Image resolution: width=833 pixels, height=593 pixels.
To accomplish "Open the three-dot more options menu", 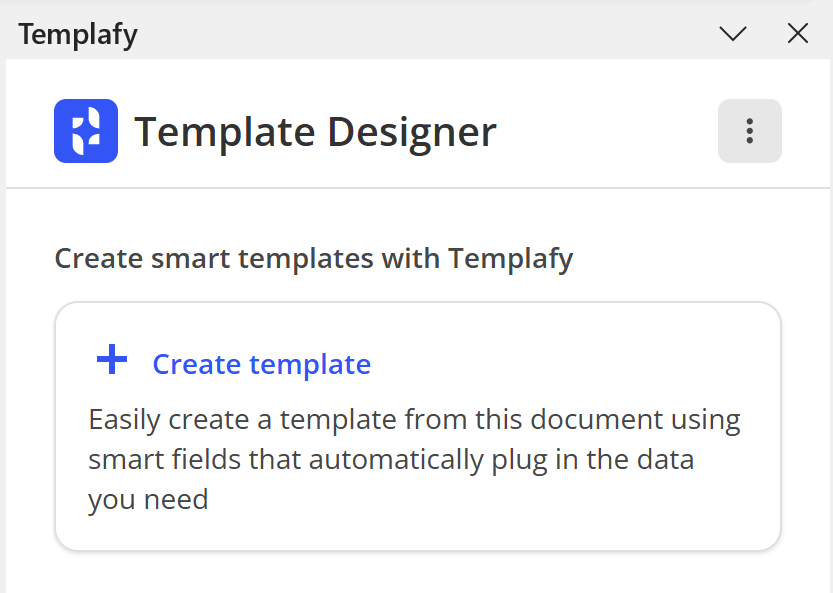I will pyautogui.click(x=750, y=131).
